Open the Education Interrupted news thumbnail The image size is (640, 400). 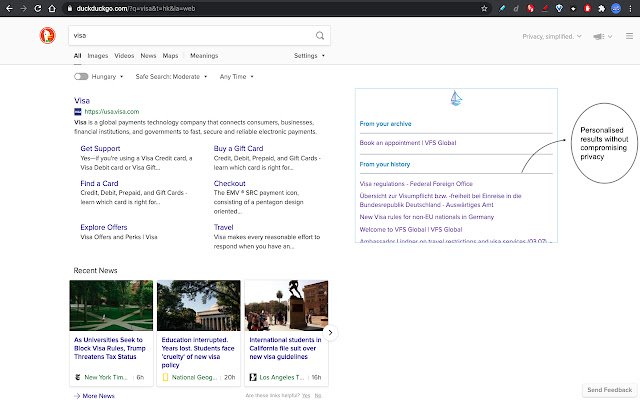[198, 305]
